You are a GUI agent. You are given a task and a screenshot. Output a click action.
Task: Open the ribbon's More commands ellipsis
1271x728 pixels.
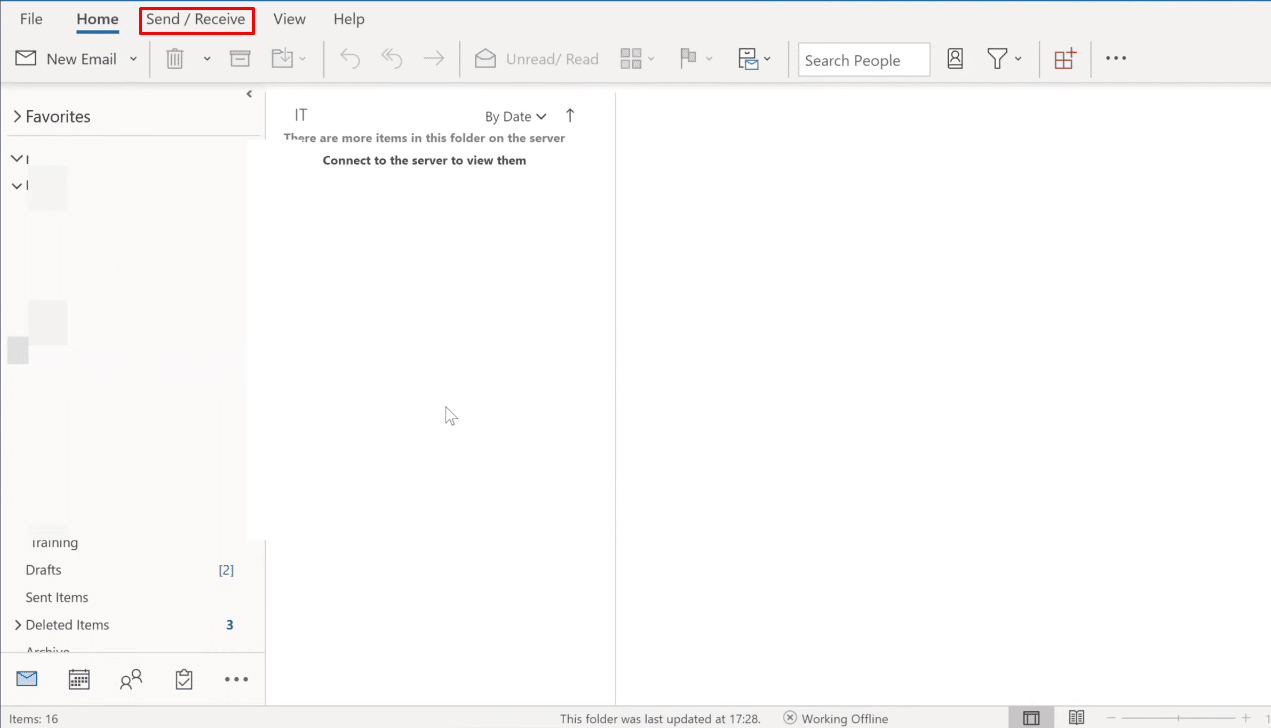pyautogui.click(x=1116, y=59)
